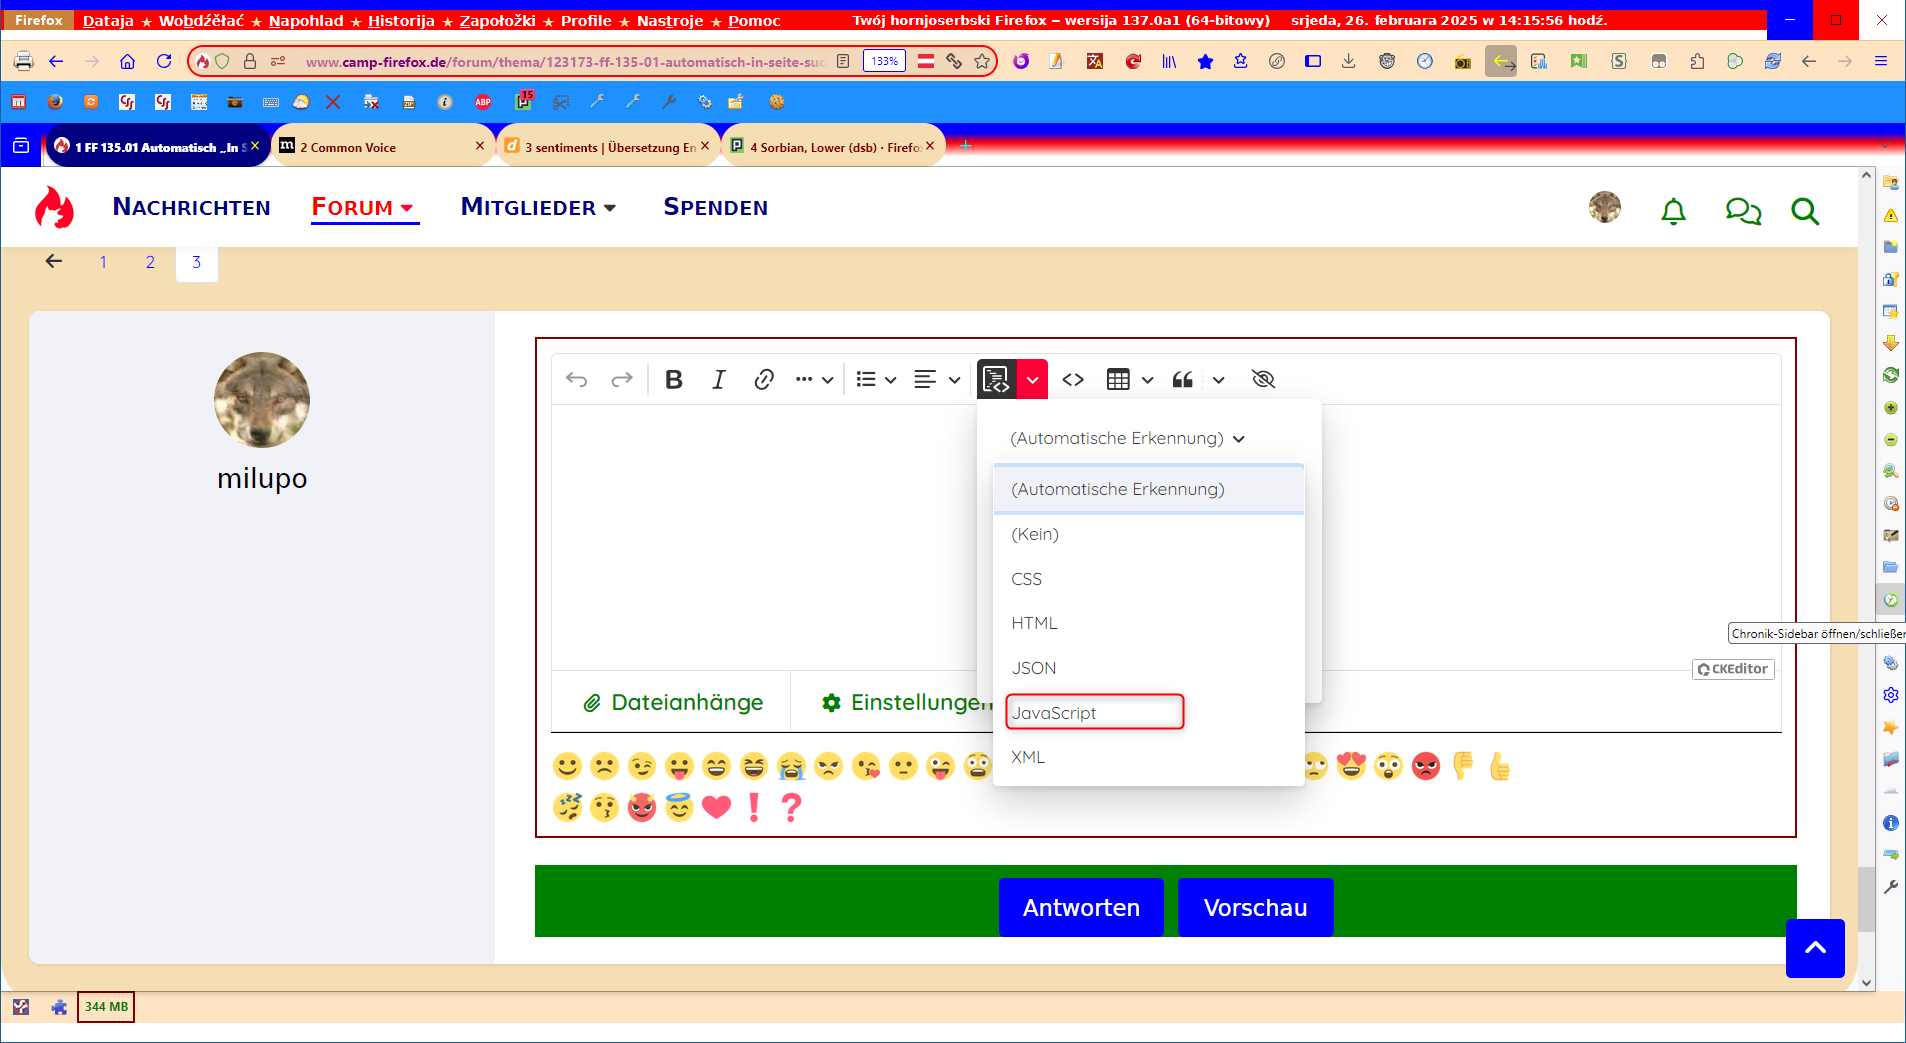This screenshot has height=1043, width=1906.
Task: Open the notifications bell
Action: click(1673, 211)
